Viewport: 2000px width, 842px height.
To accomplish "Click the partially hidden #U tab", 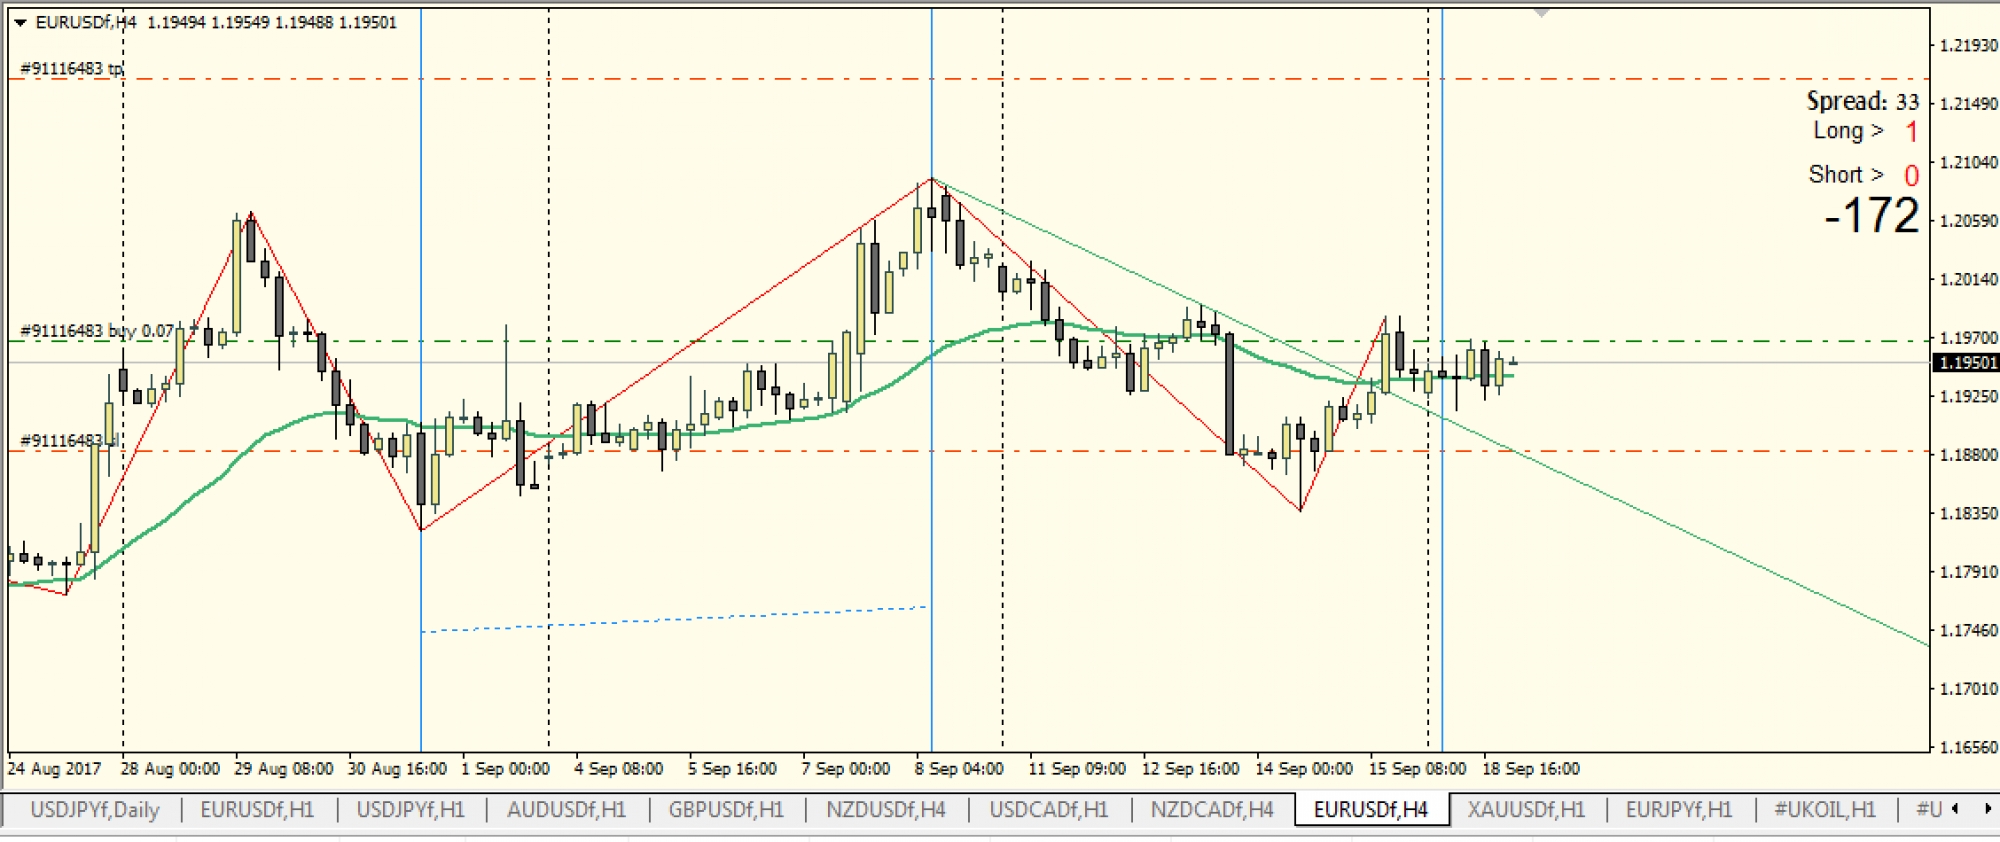I will coord(1928,810).
